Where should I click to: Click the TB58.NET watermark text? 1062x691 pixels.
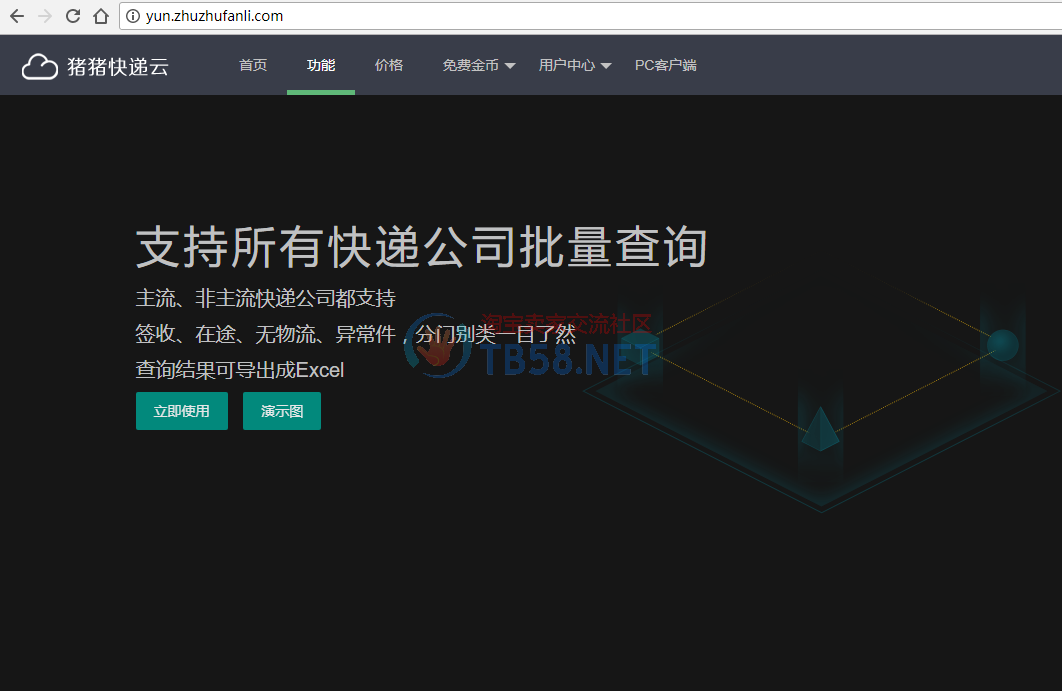point(570,360)
